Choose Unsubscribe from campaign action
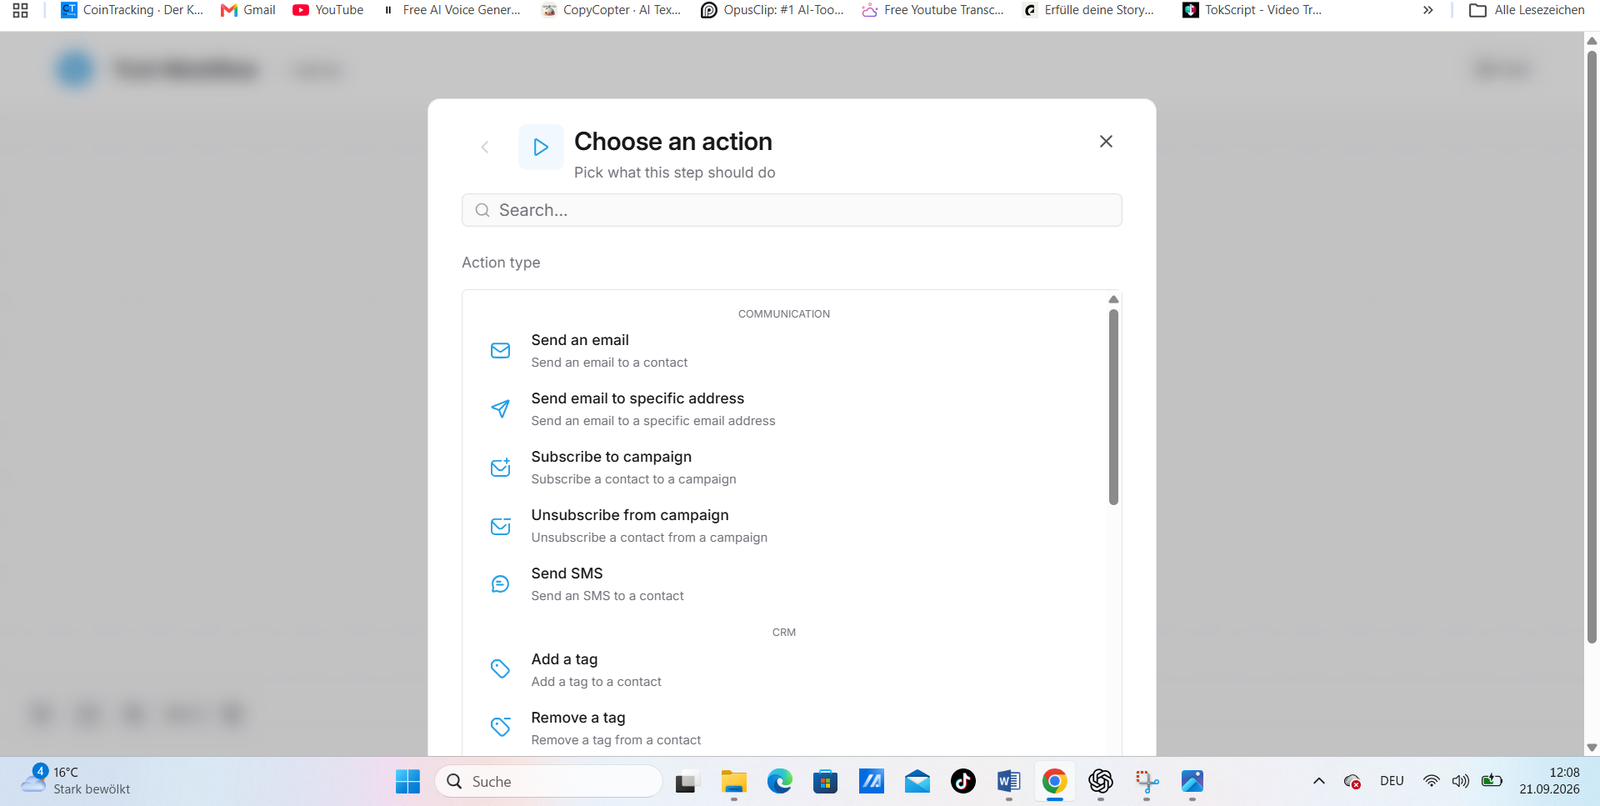 (785, 526)
